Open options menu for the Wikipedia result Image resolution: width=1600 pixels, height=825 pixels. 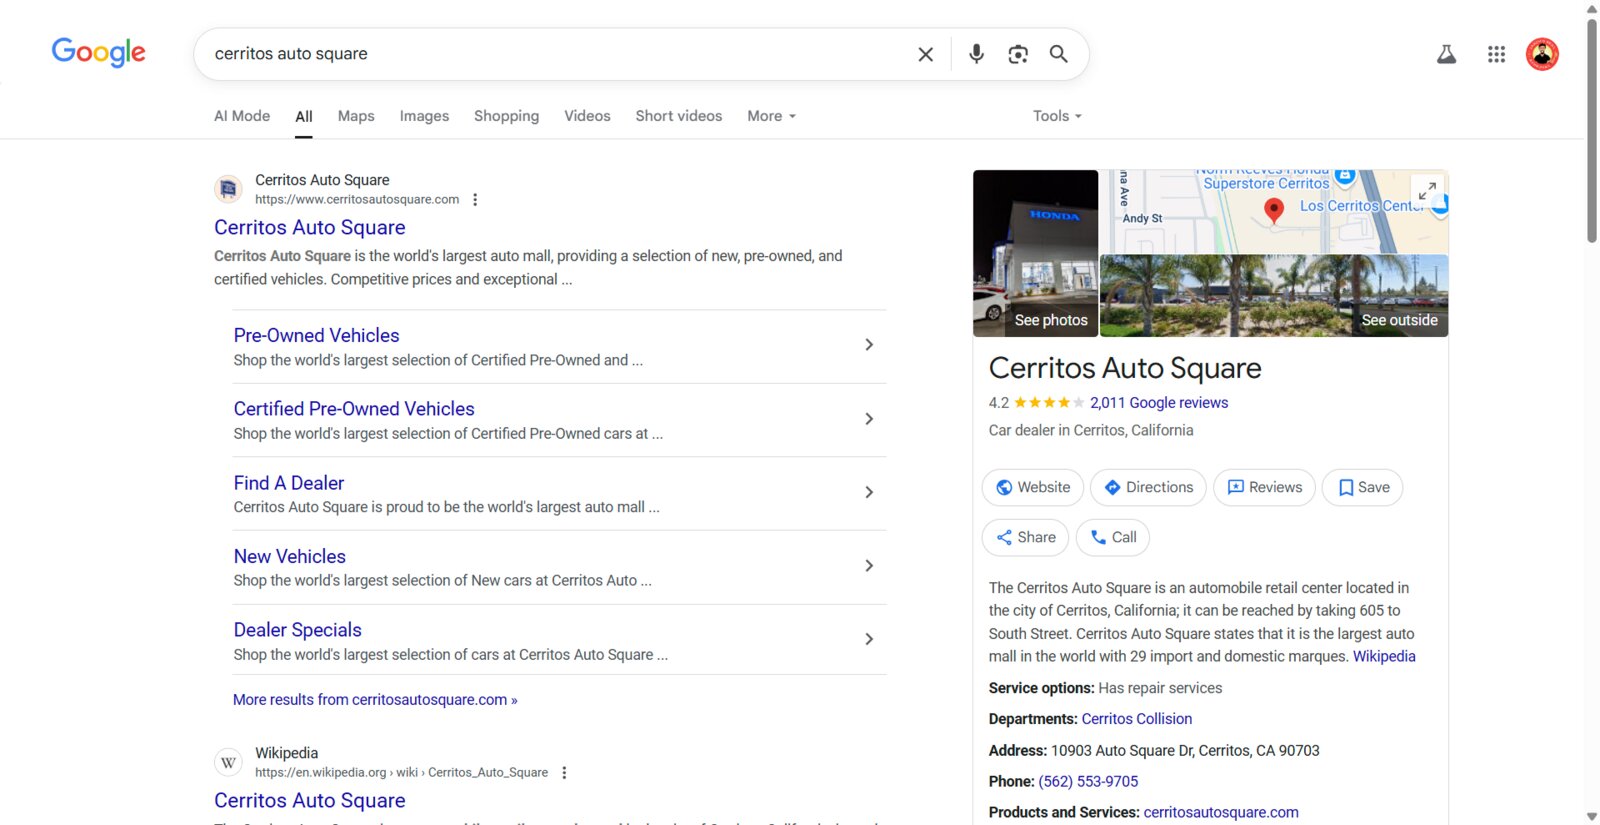564,772
